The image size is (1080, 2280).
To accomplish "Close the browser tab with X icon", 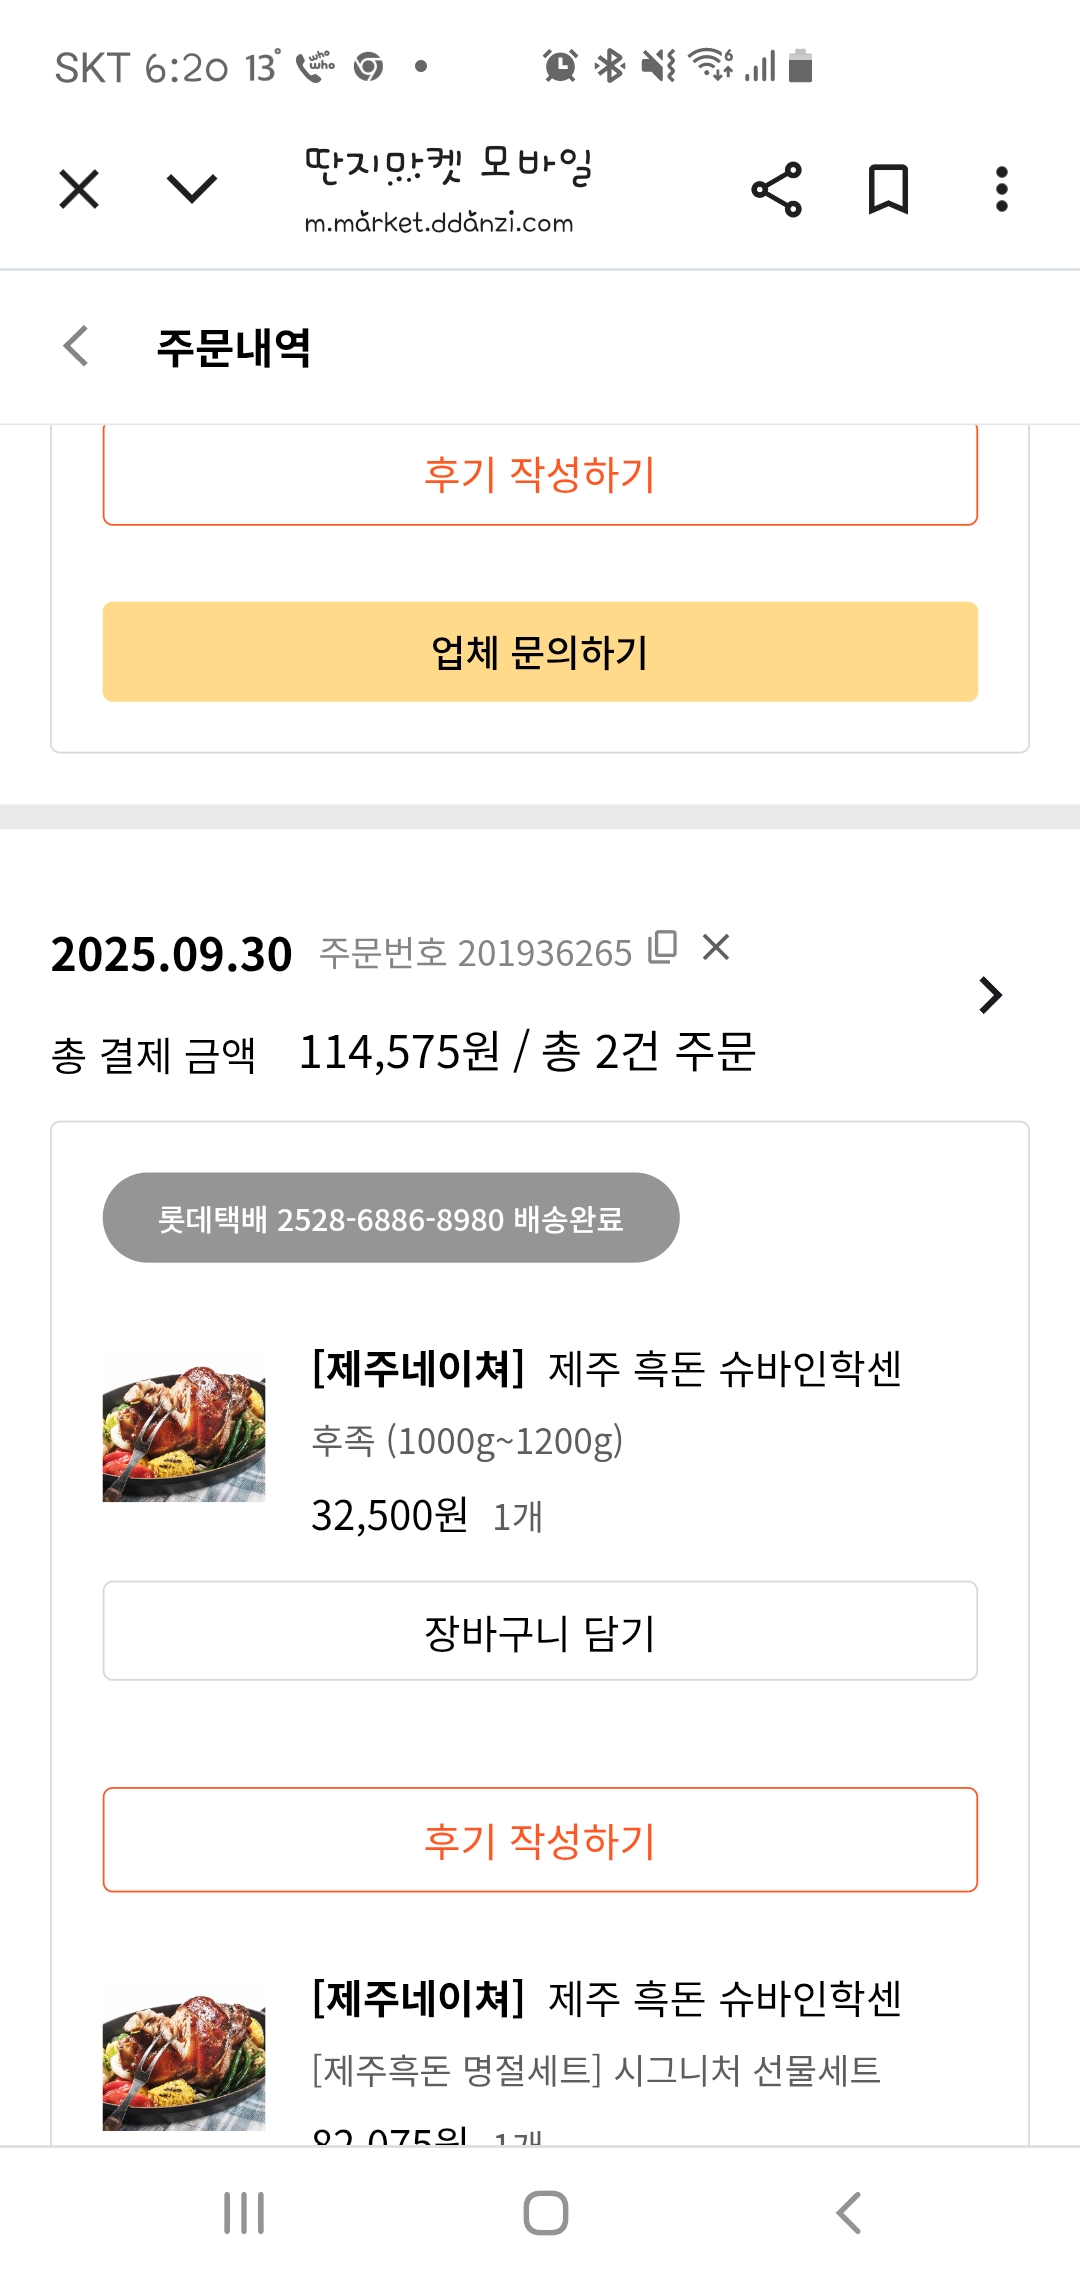I will pos(79,189).
